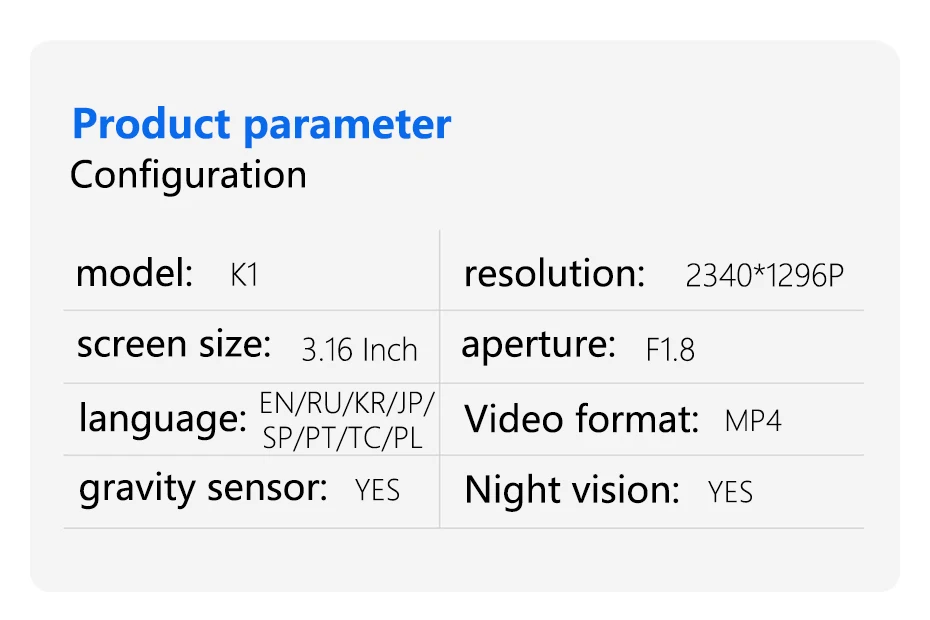
Task: Click the gravity sensor label
Action: (x=203, y=489)
